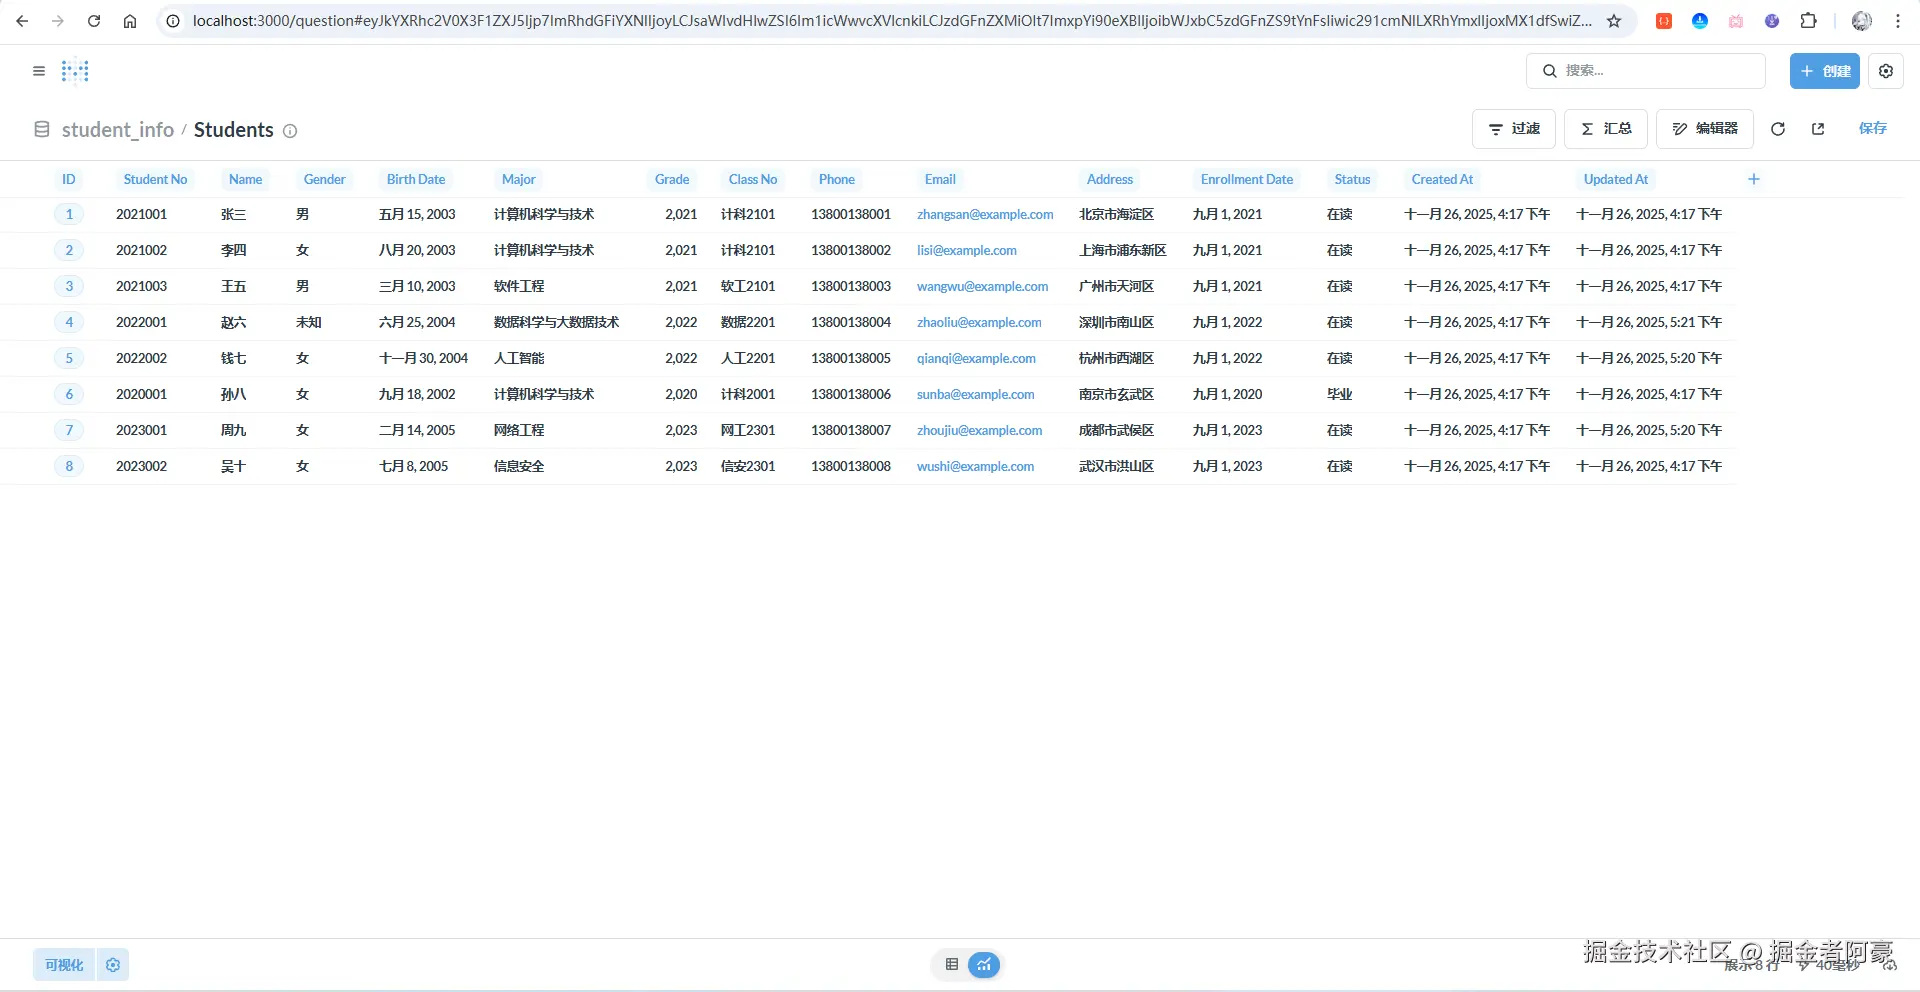Click 保存 to save the question
1920x992 pixels.
point(1873,129)
